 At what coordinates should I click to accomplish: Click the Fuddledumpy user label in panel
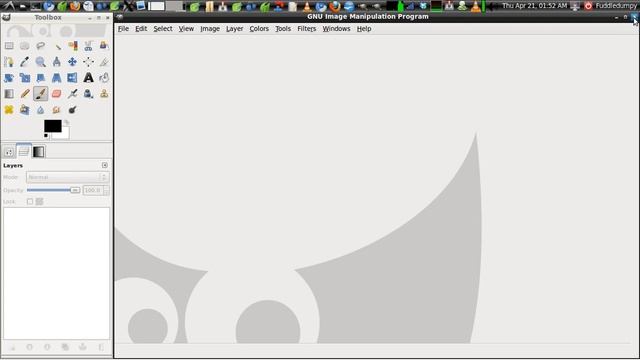[x=616, y=6]
